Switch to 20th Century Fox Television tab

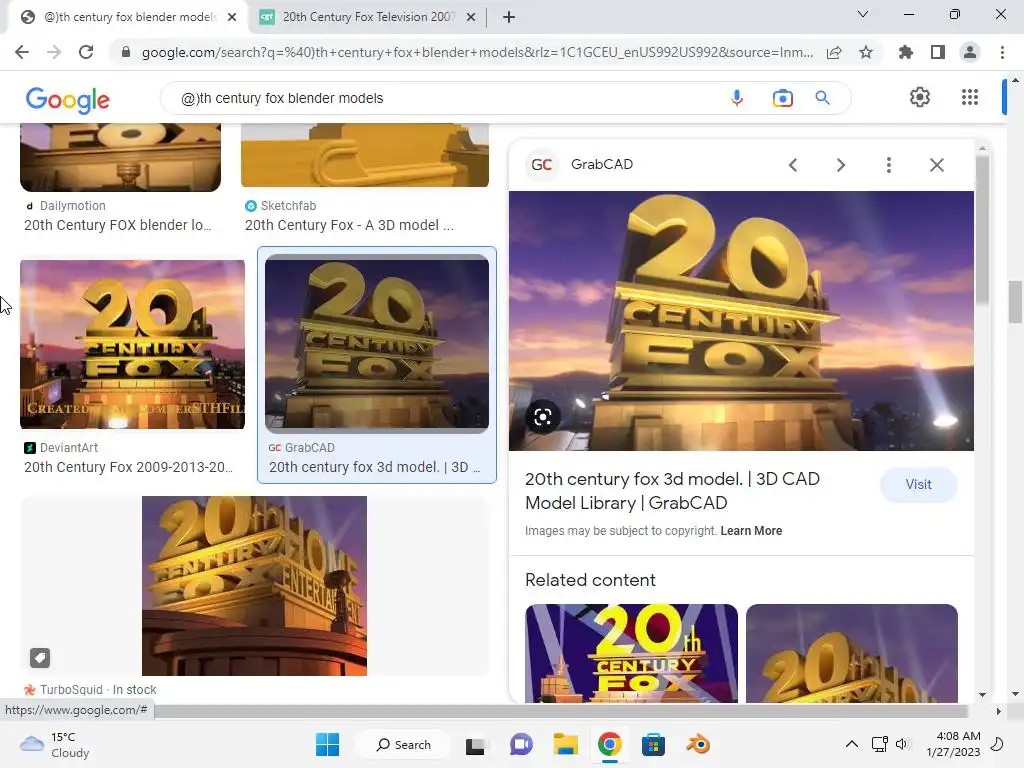[368, 17]
